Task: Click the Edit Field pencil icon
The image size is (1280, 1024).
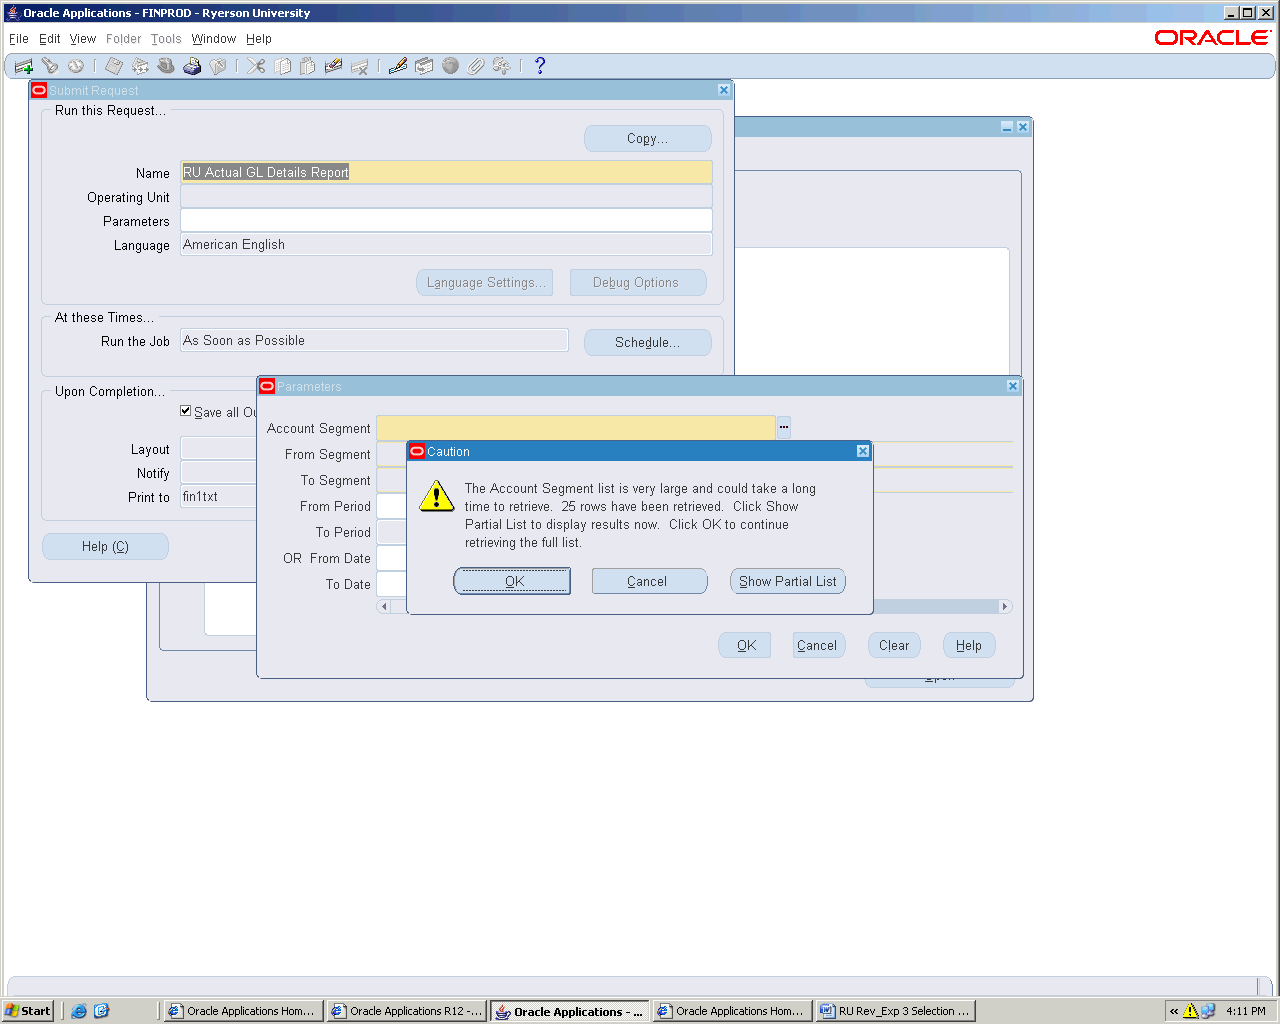Action: point(398,66)
